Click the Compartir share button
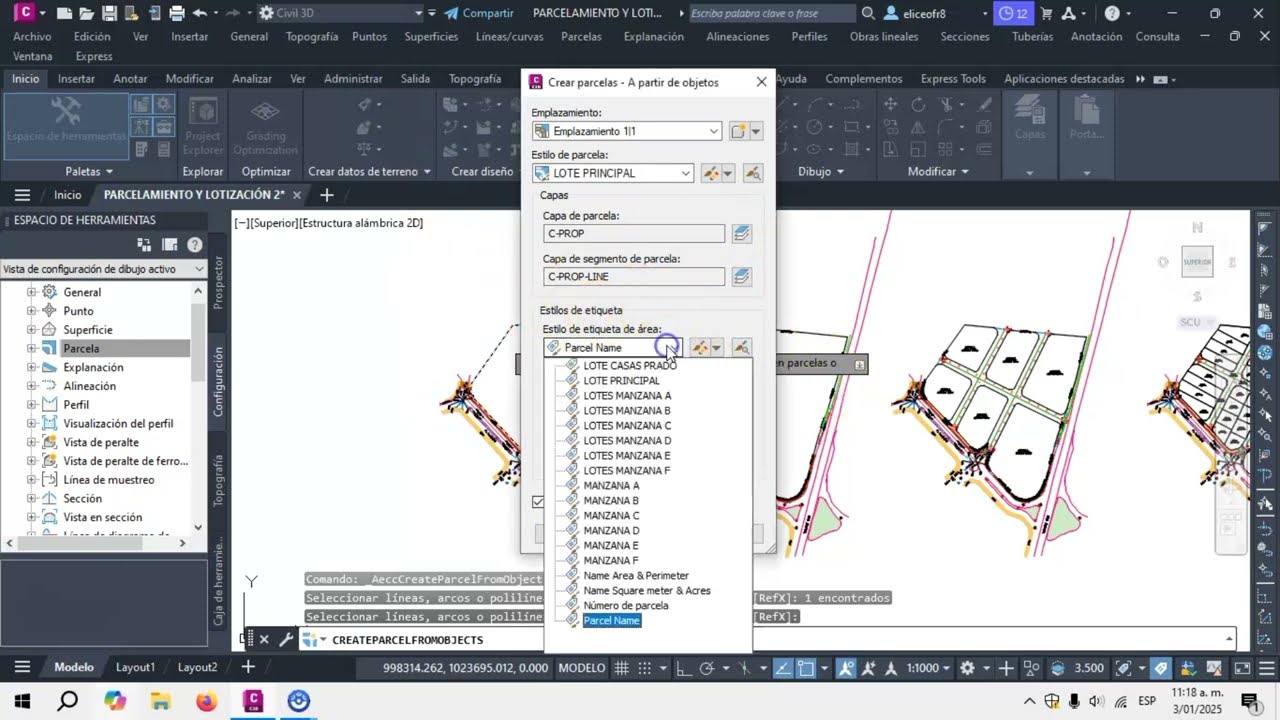 (x=478, y=13)
